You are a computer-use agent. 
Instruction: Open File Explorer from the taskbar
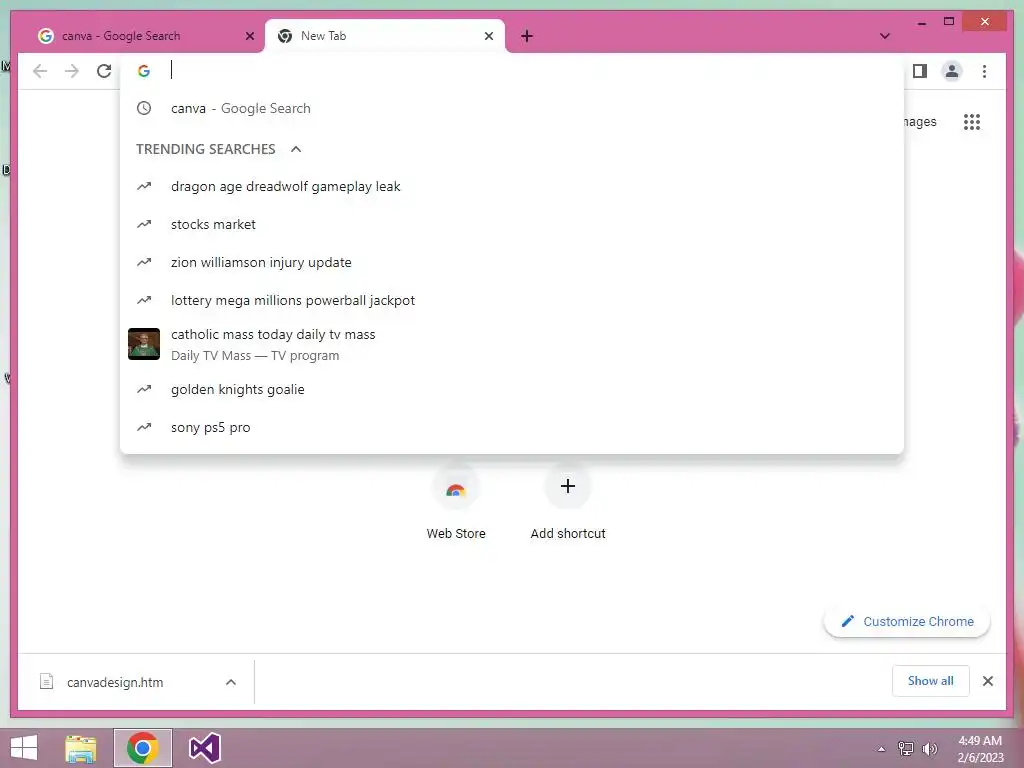81,748
